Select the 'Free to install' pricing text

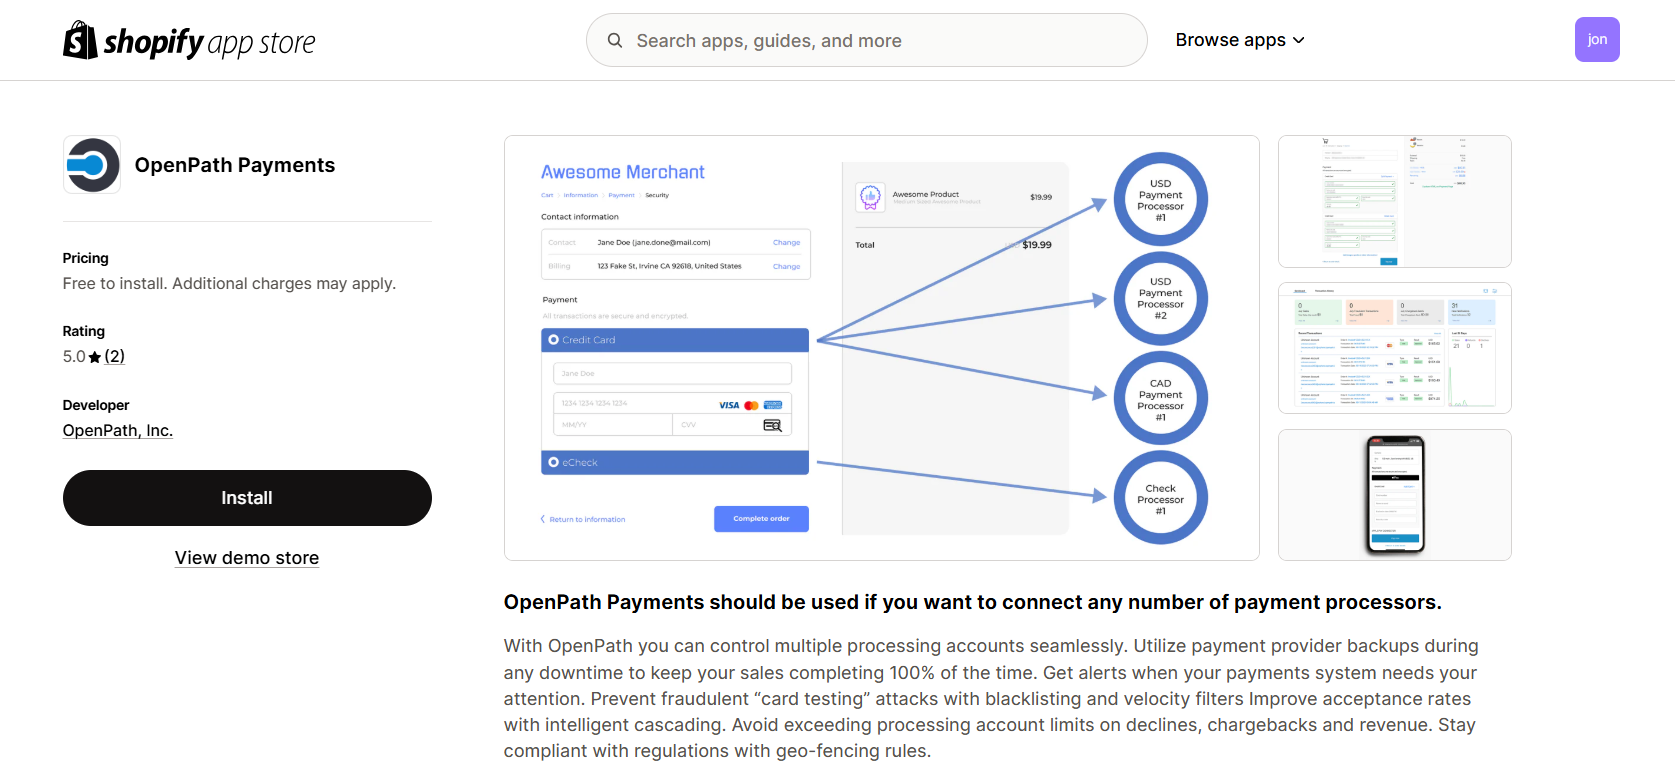click(x=230, y=284)
